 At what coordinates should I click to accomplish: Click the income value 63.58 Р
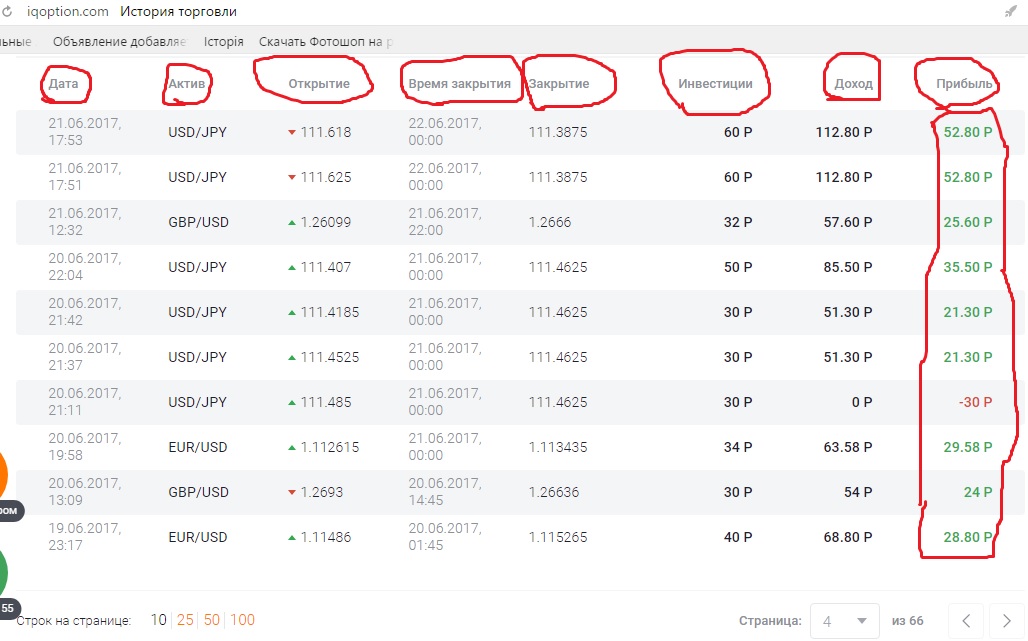click(848, 448)
